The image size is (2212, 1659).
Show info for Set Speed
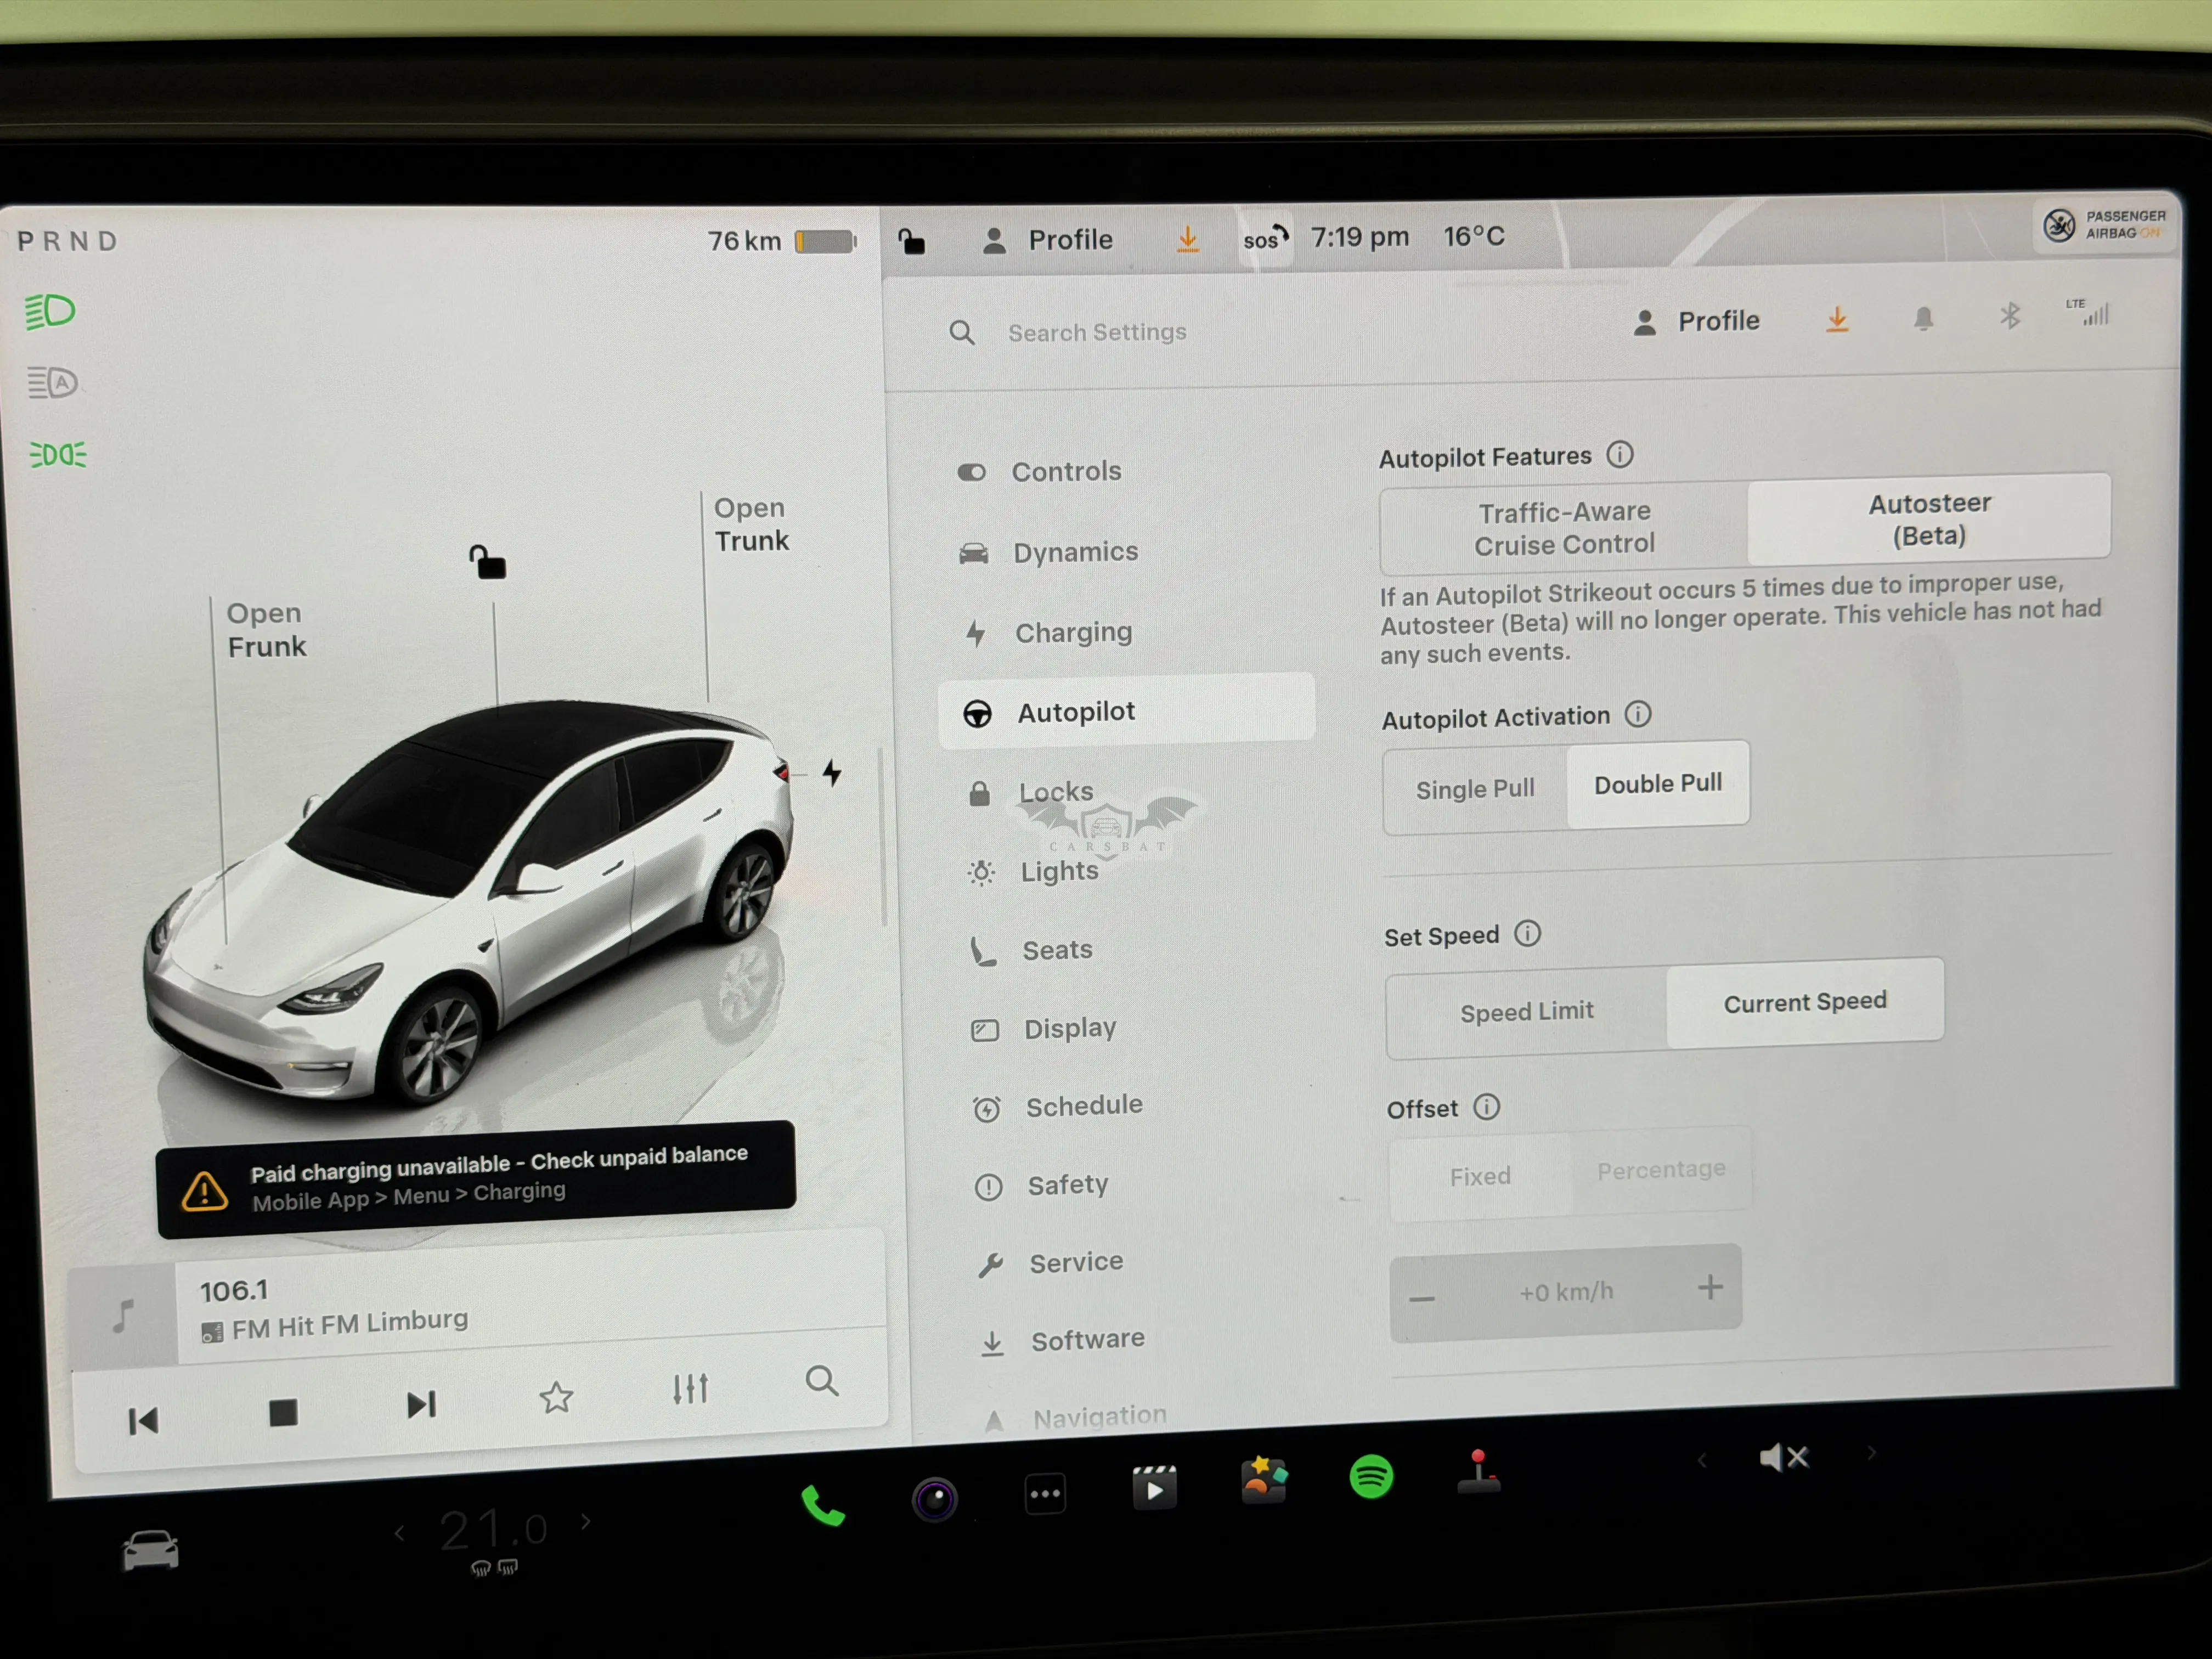click(x=1527, y=933)
